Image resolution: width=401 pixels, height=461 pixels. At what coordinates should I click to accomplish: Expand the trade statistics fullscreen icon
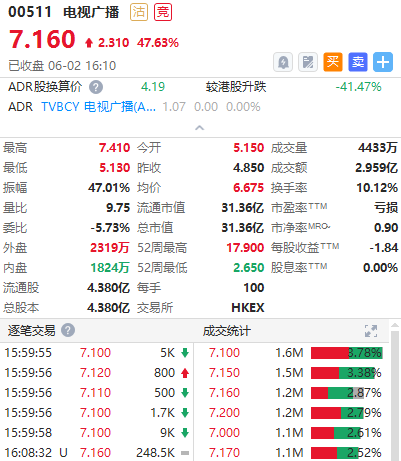coord(371,331)
